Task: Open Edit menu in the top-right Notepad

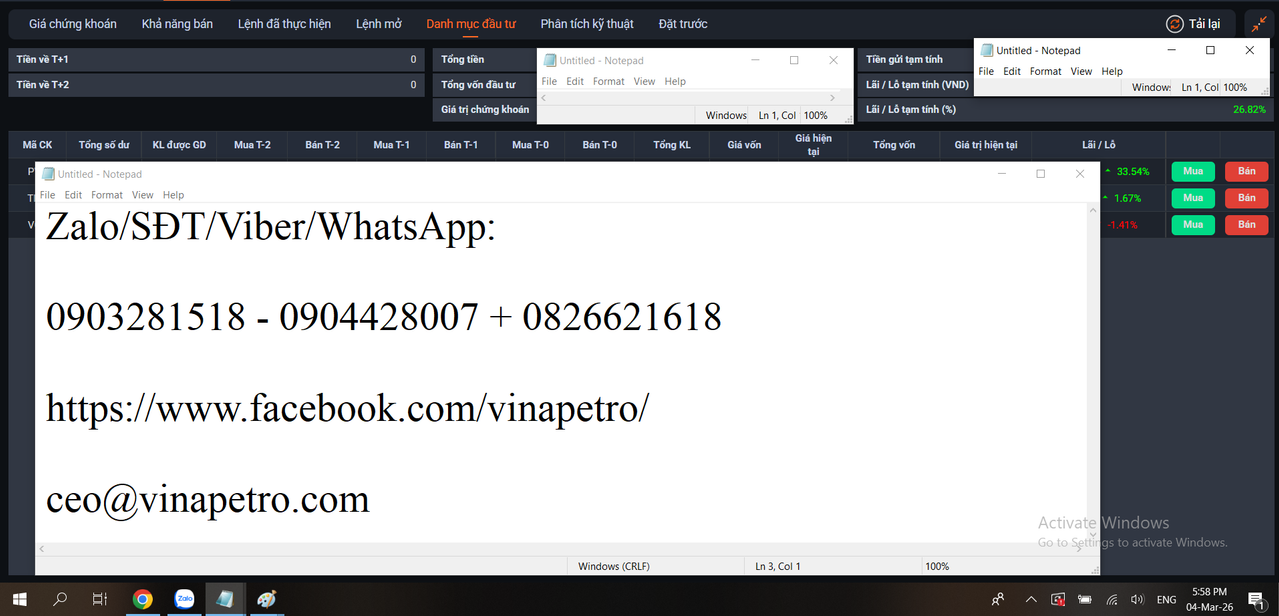Action: click(1012, 71)
